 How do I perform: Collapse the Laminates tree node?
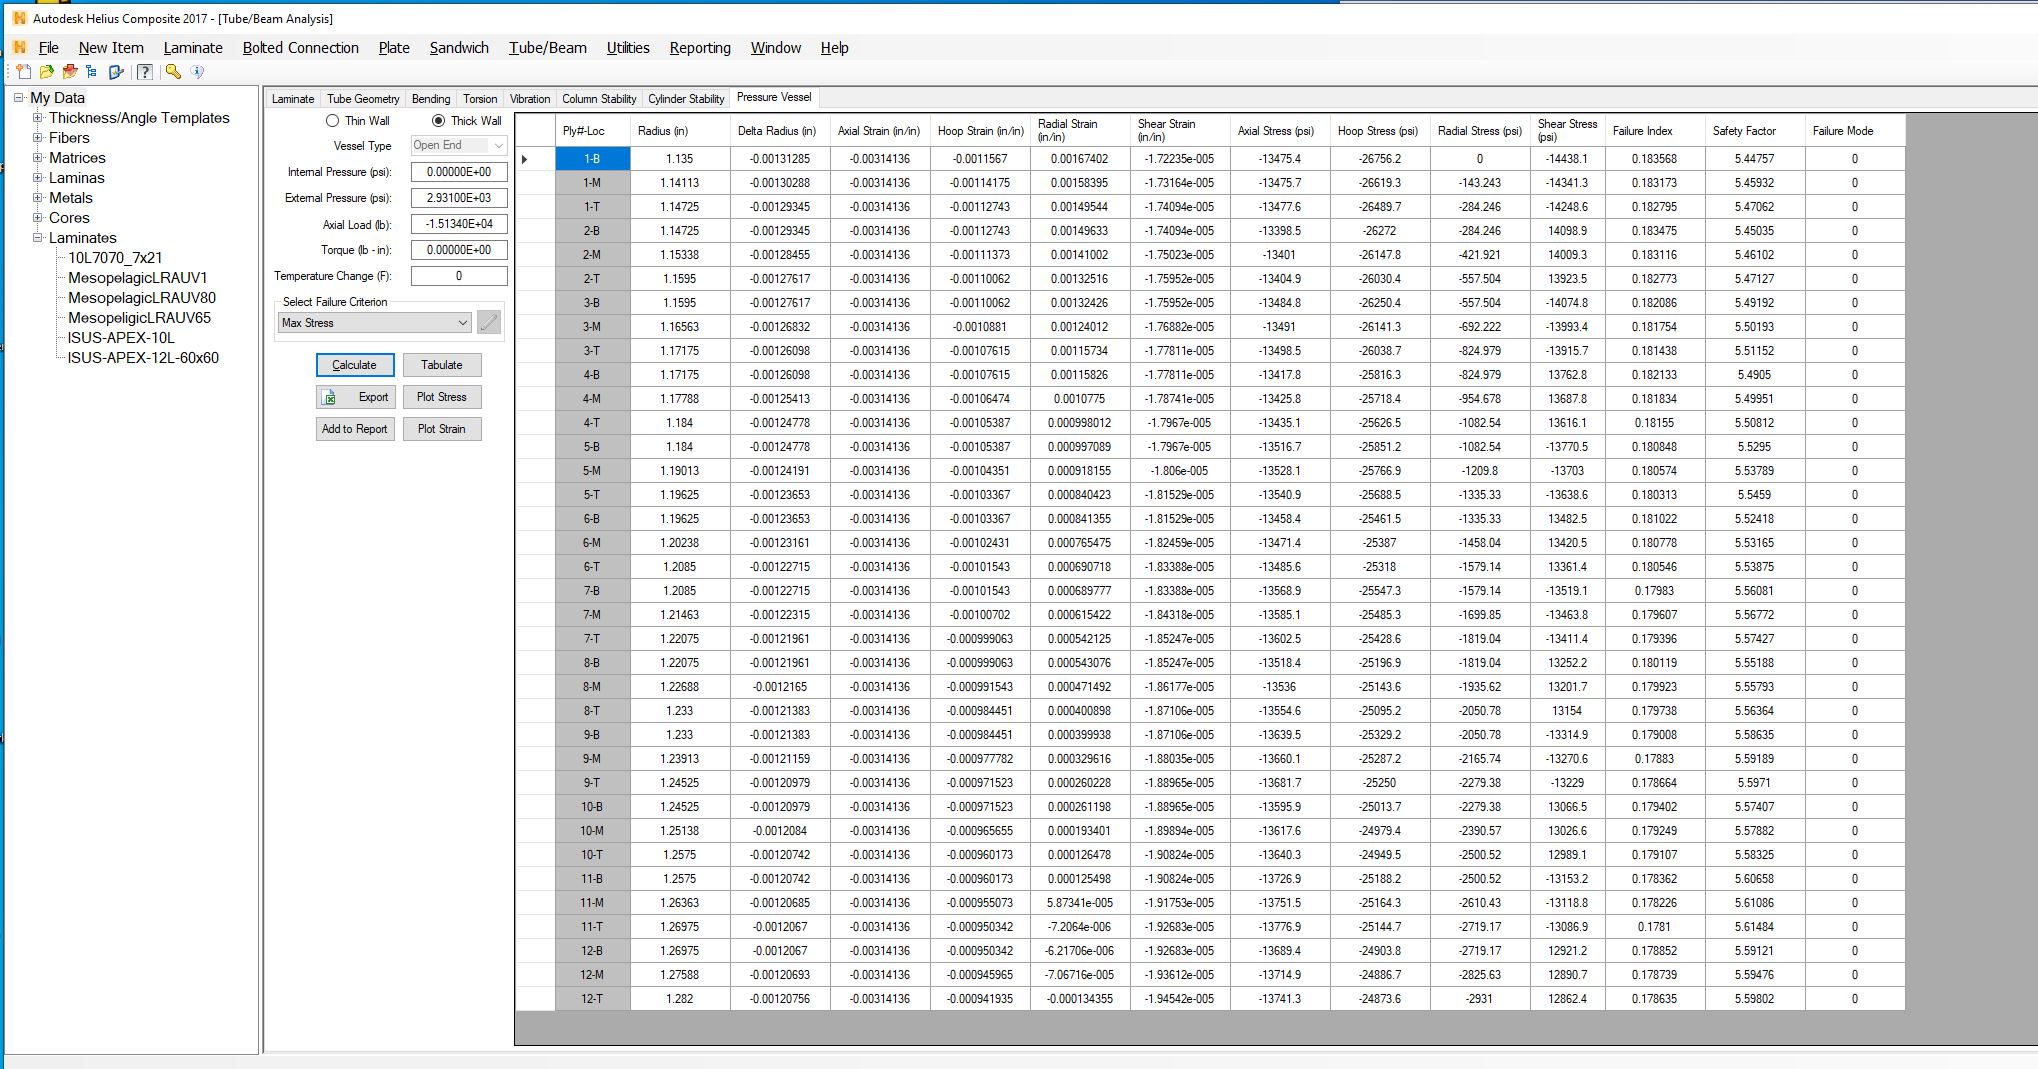tap(38, 238)
